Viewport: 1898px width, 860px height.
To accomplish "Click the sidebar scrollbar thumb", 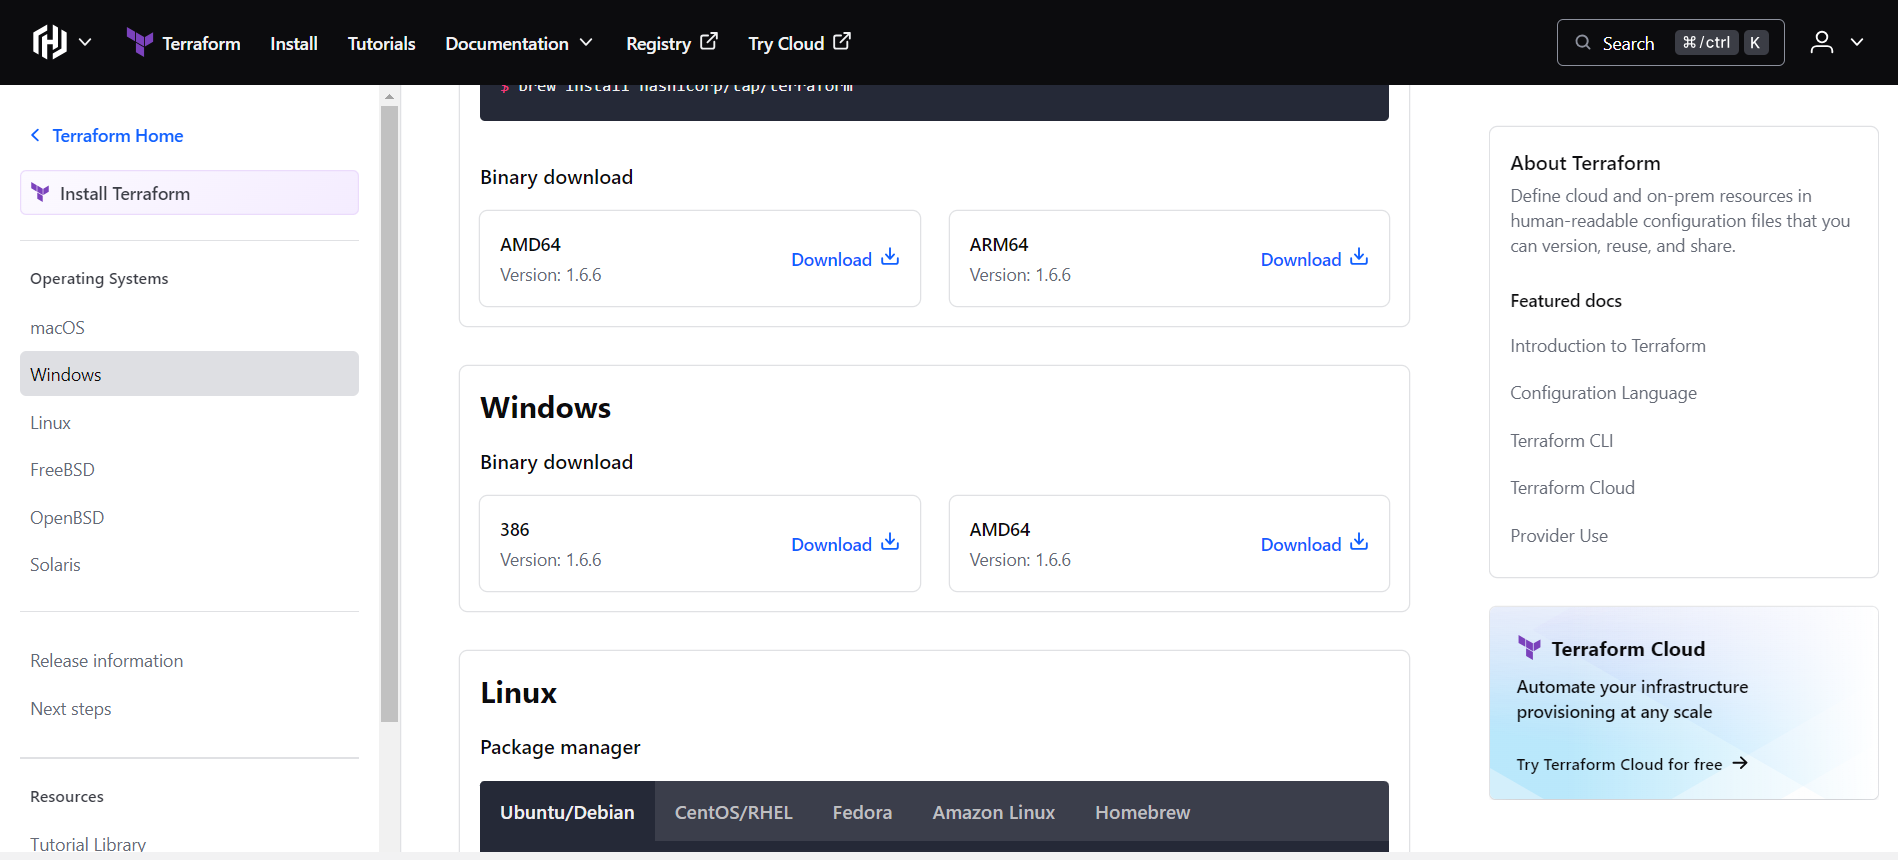I will pos(390,413).
